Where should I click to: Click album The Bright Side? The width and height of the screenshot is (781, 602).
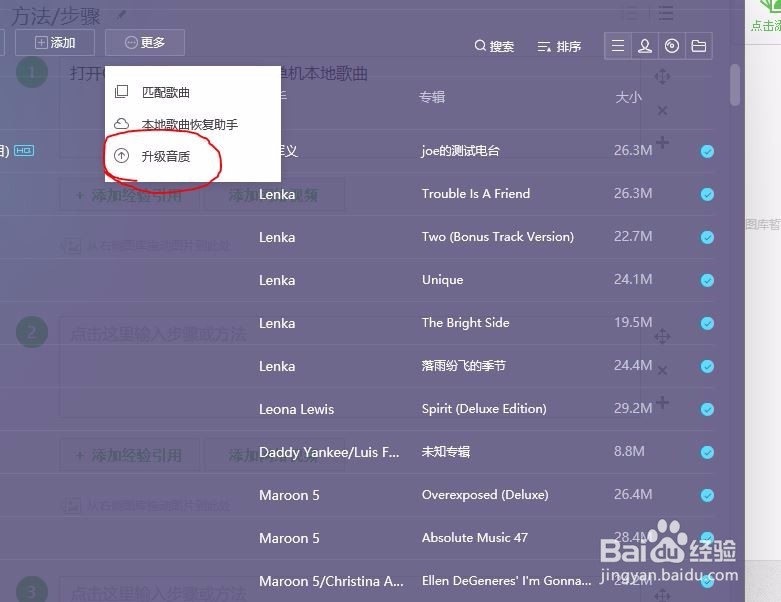tap(465, 323)
